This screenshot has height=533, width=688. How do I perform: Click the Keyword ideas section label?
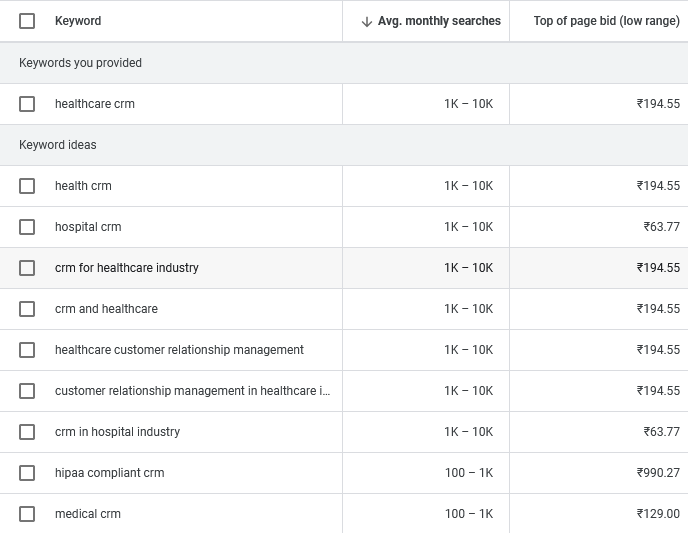pyautogui.click(x=58, y=145)
